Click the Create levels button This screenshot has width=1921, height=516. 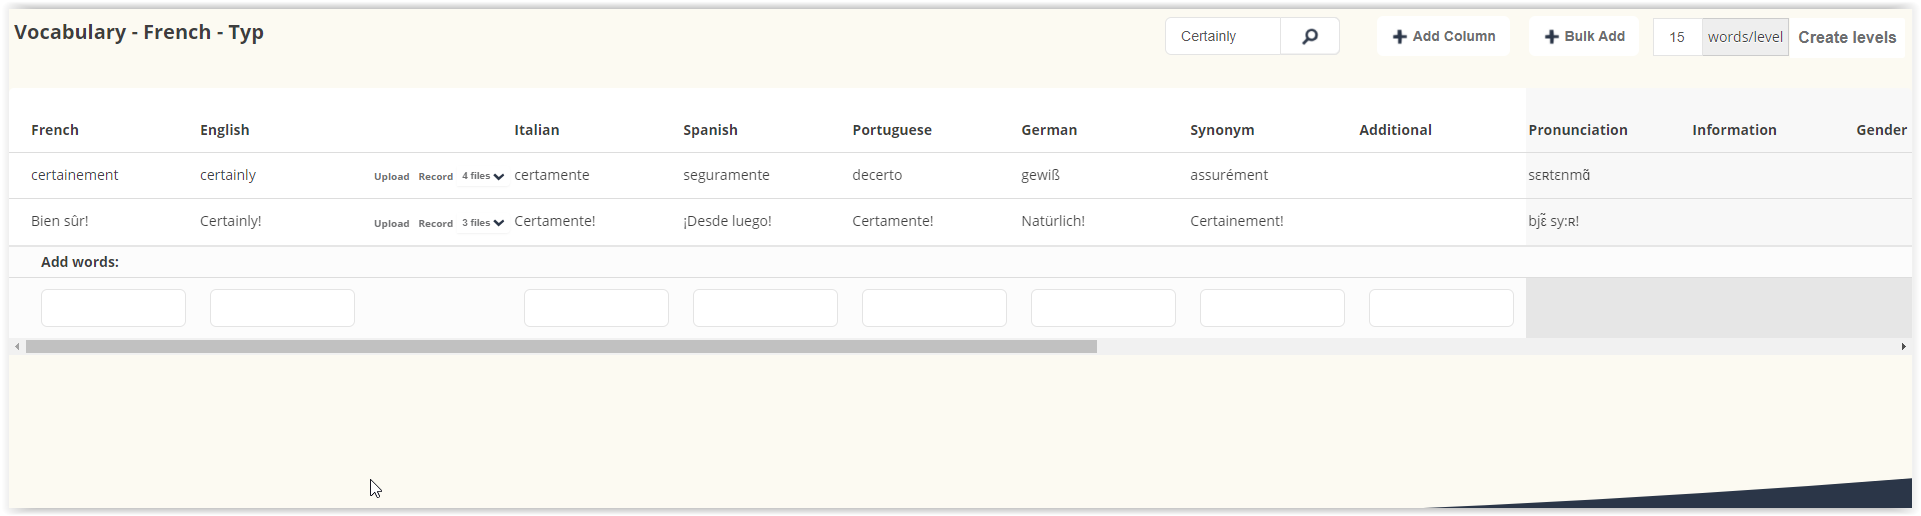(1847, 37)
